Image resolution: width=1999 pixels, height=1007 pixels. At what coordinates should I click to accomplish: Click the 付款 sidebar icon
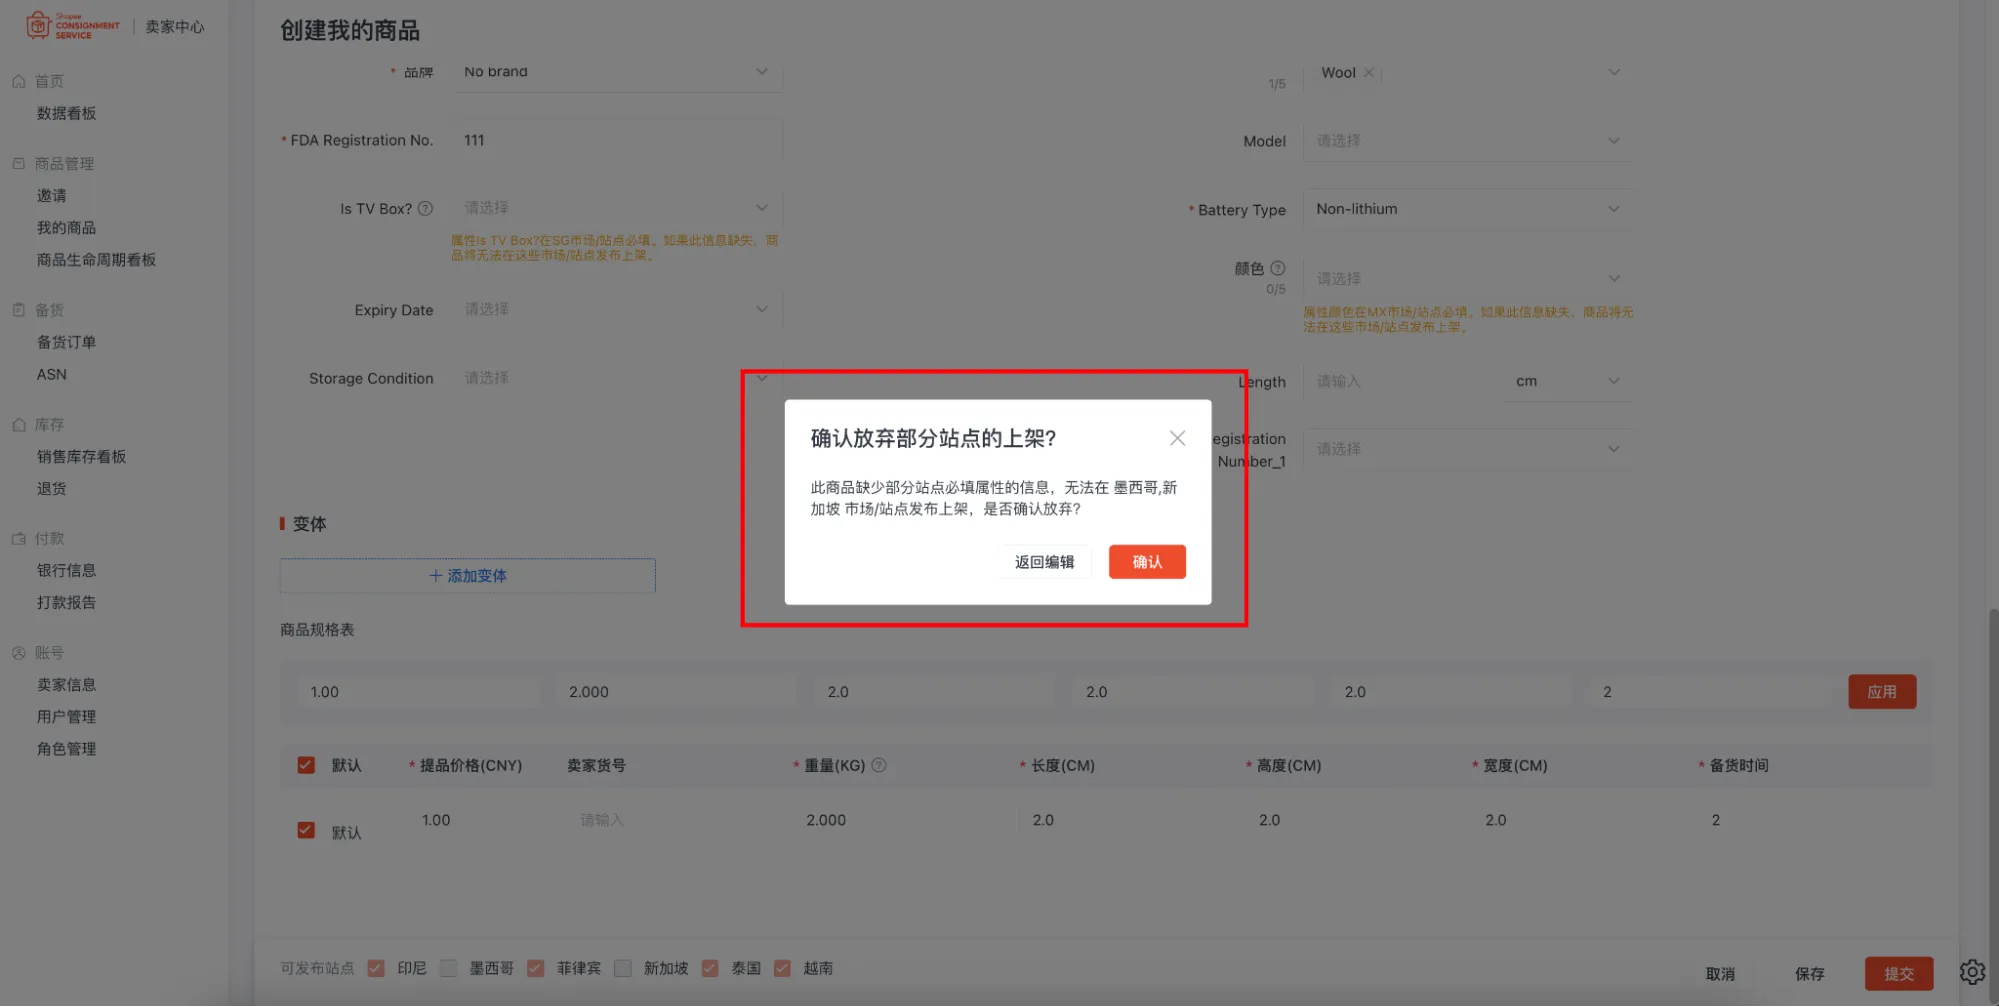click(18, 537)
